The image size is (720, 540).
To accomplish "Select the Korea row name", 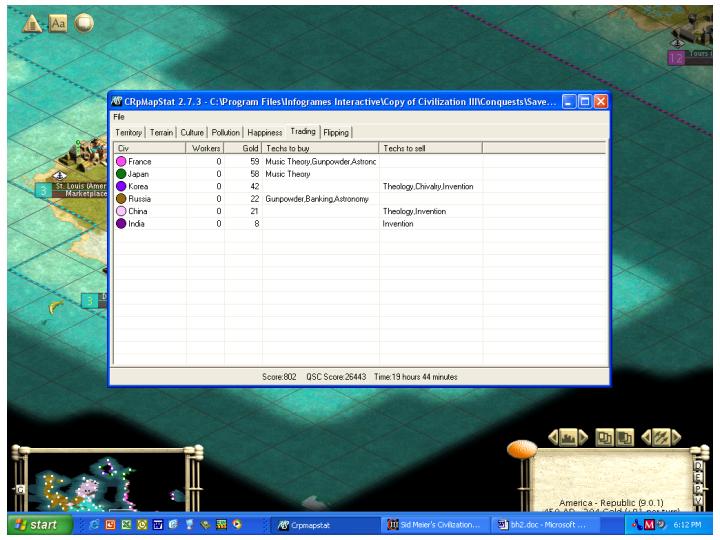I will pyautogui.click(x=138, y=186).
